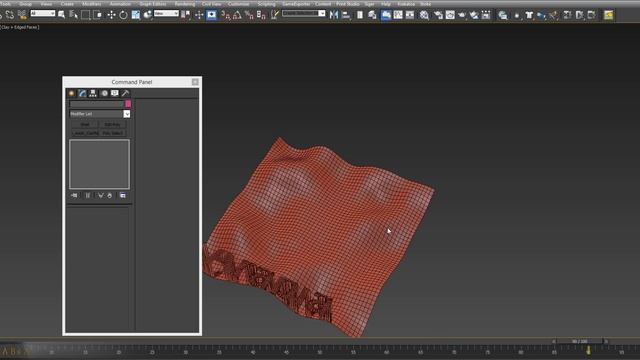Screen dimensions: 640x360
Task: Open the Rendered Frame Window icon
Action: pyautogui.click(x=450, y=15)
